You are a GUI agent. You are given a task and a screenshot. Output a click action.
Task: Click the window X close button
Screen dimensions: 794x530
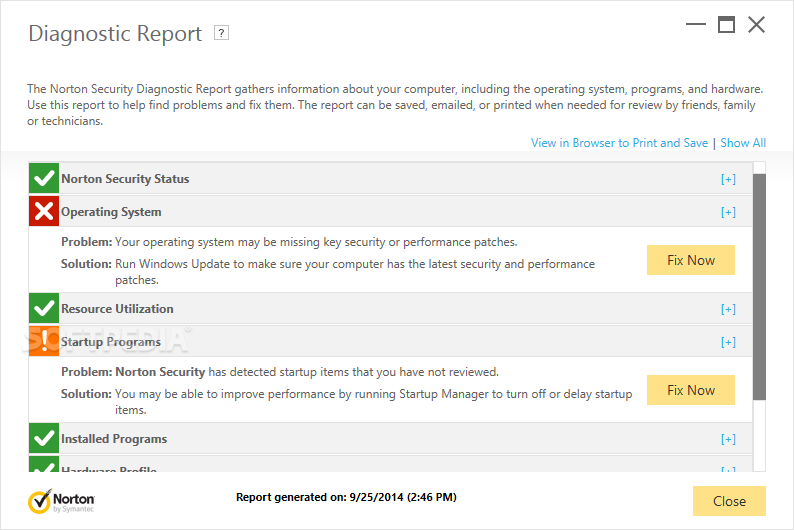click(x=757, y=24)
